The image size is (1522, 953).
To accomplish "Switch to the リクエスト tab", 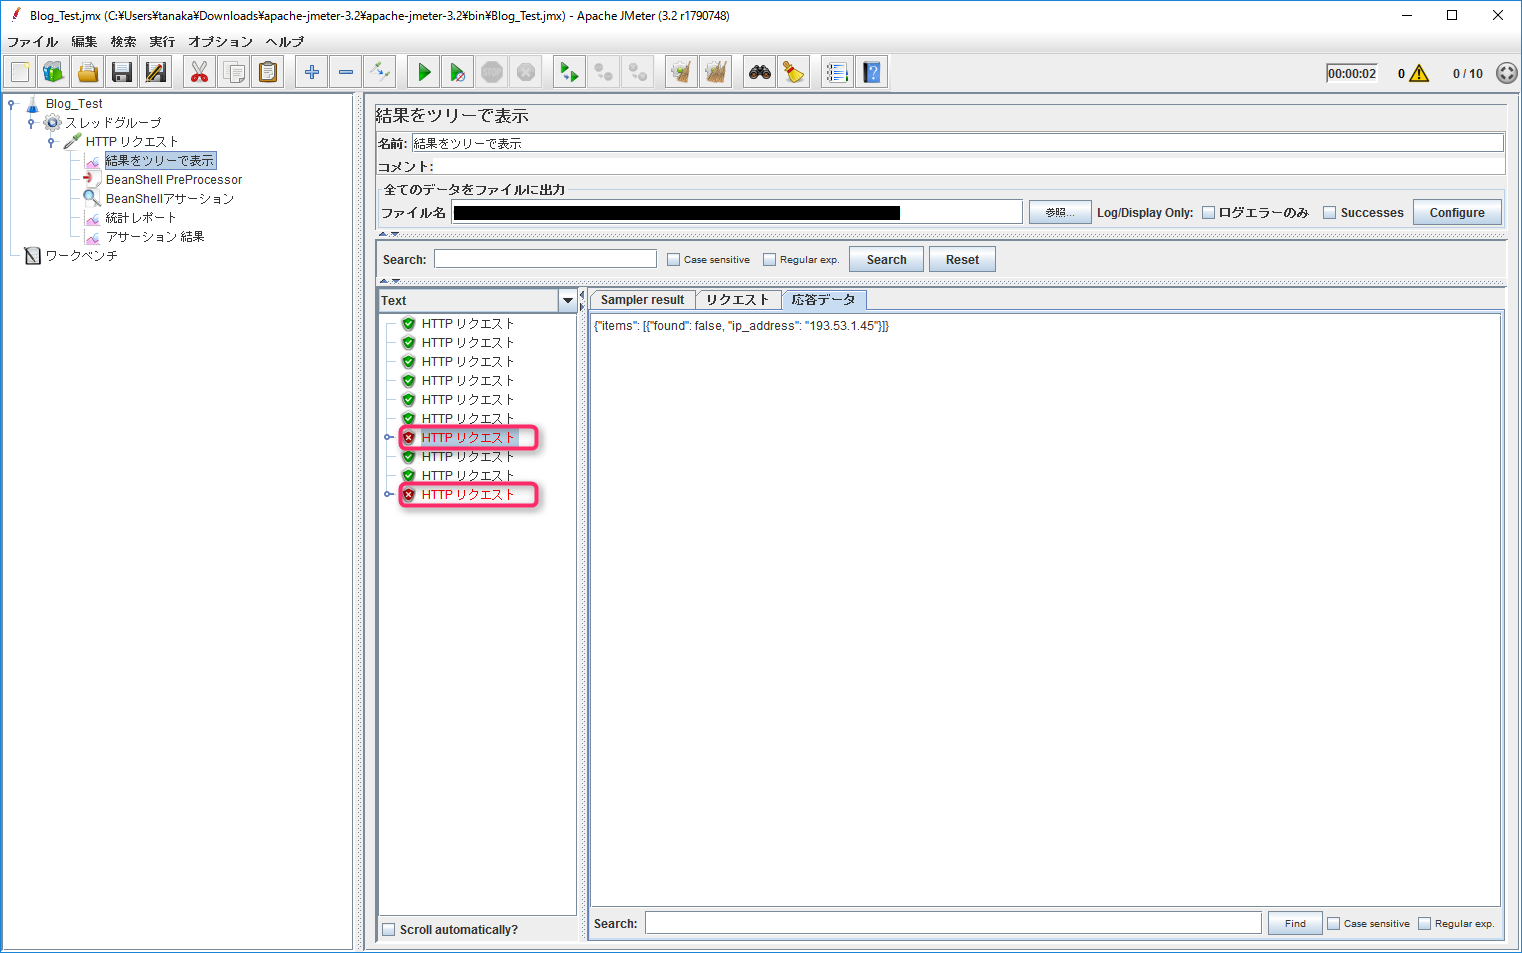I will click(738, 300).
